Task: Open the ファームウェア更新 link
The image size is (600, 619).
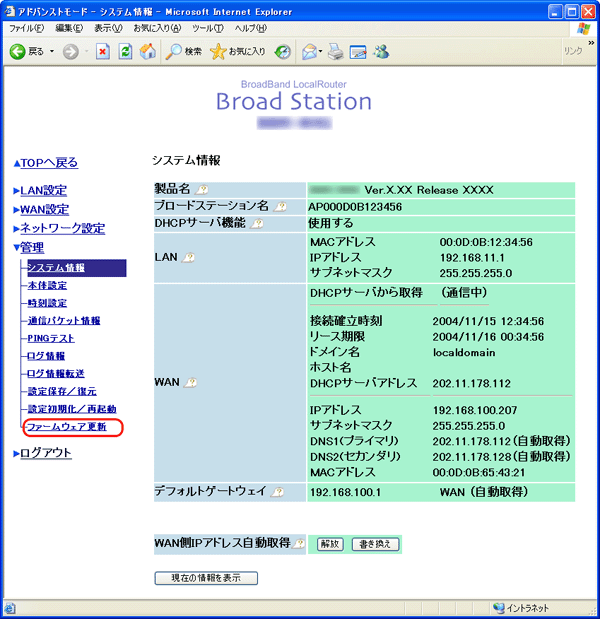Action: [67, 427]
